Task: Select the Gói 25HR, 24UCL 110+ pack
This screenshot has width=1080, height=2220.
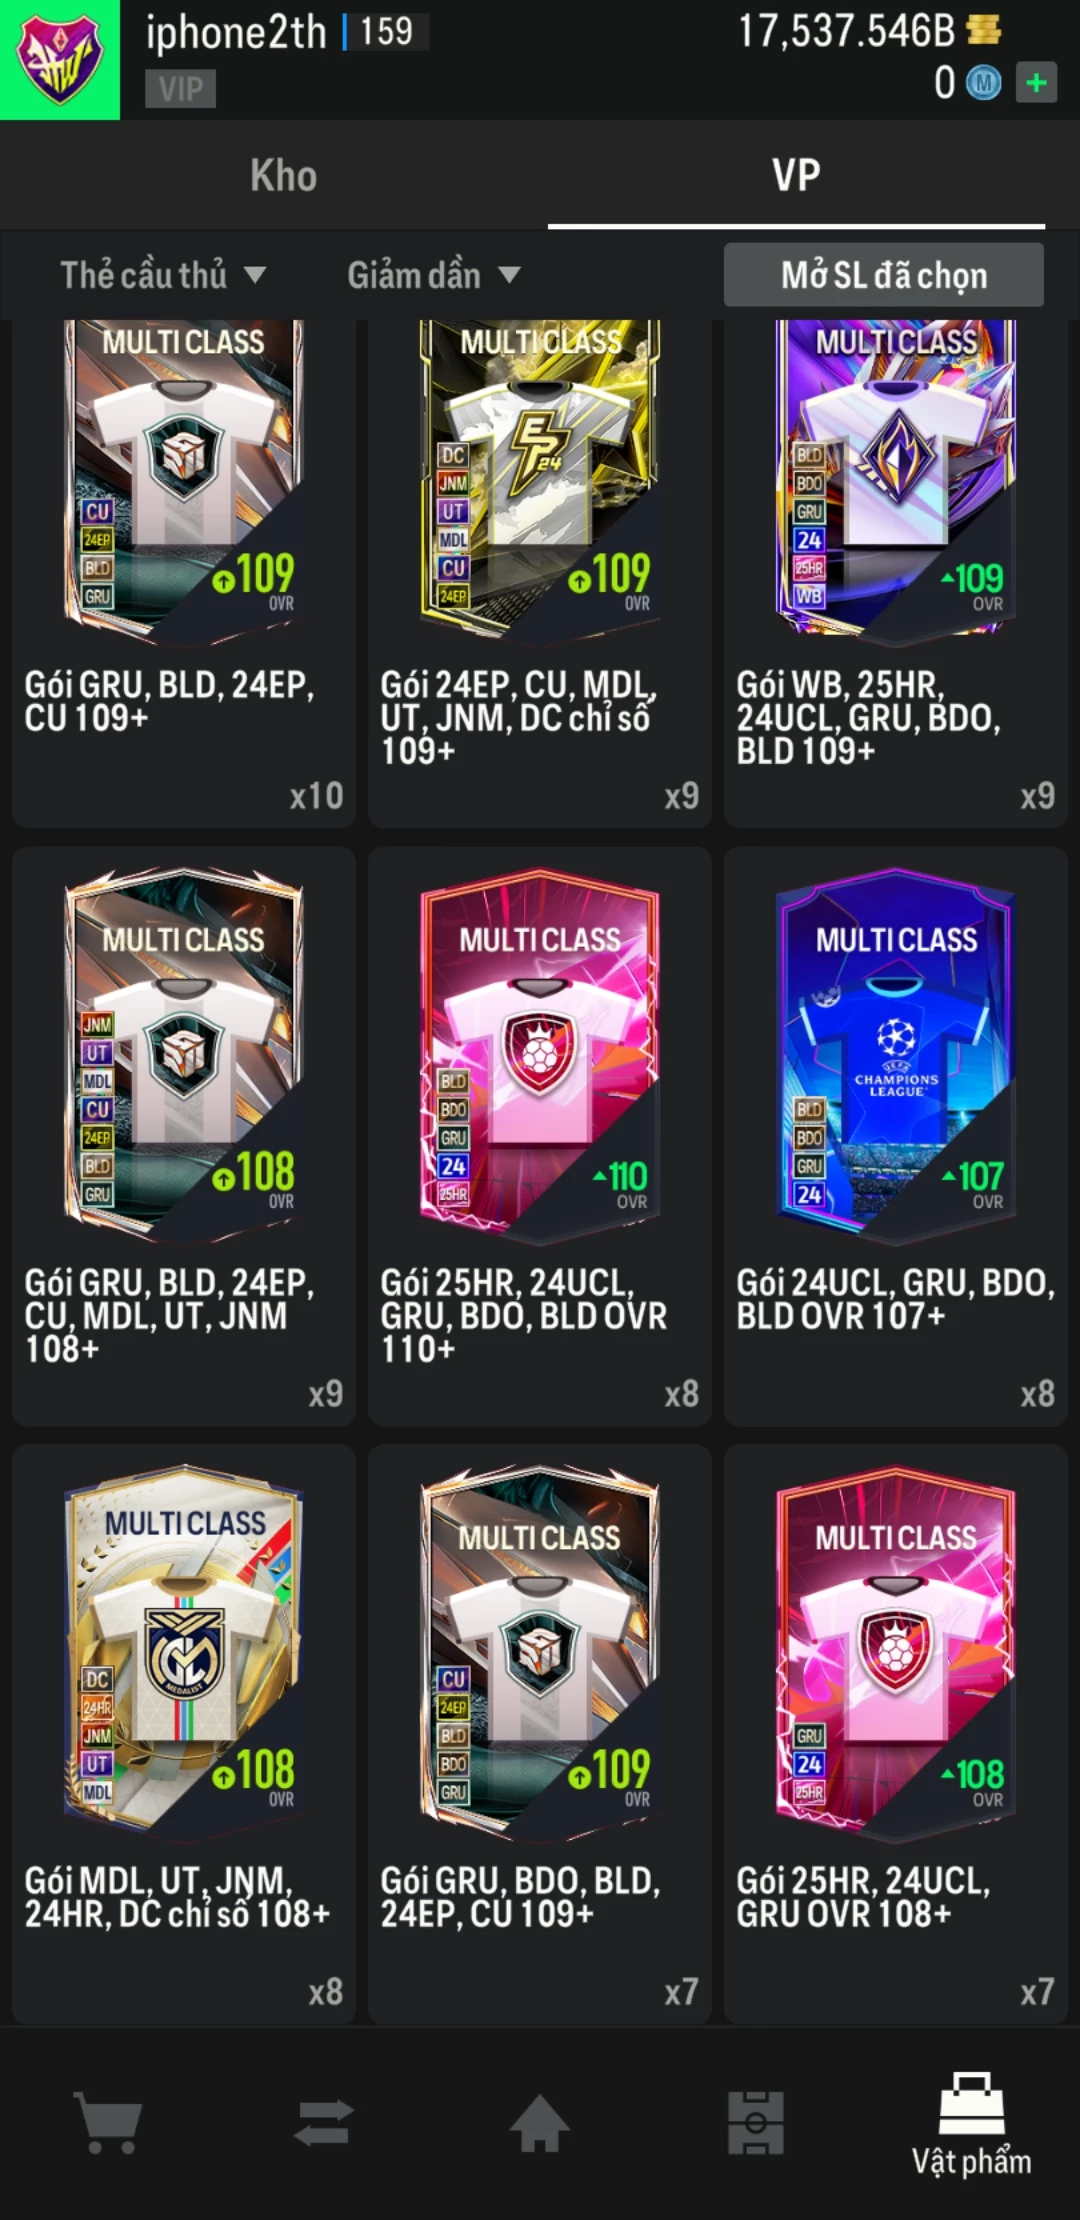Action: [540, 1136]
